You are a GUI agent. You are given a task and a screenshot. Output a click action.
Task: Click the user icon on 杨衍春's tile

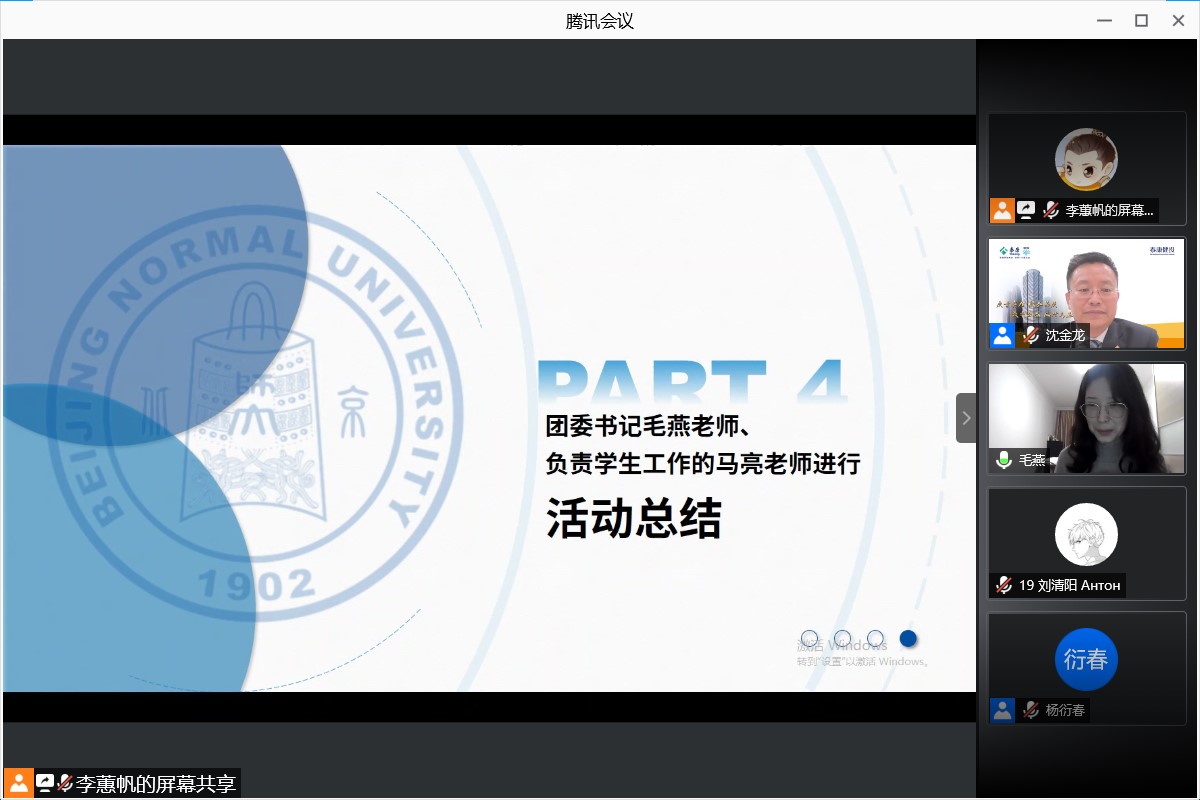[1002, 710]
